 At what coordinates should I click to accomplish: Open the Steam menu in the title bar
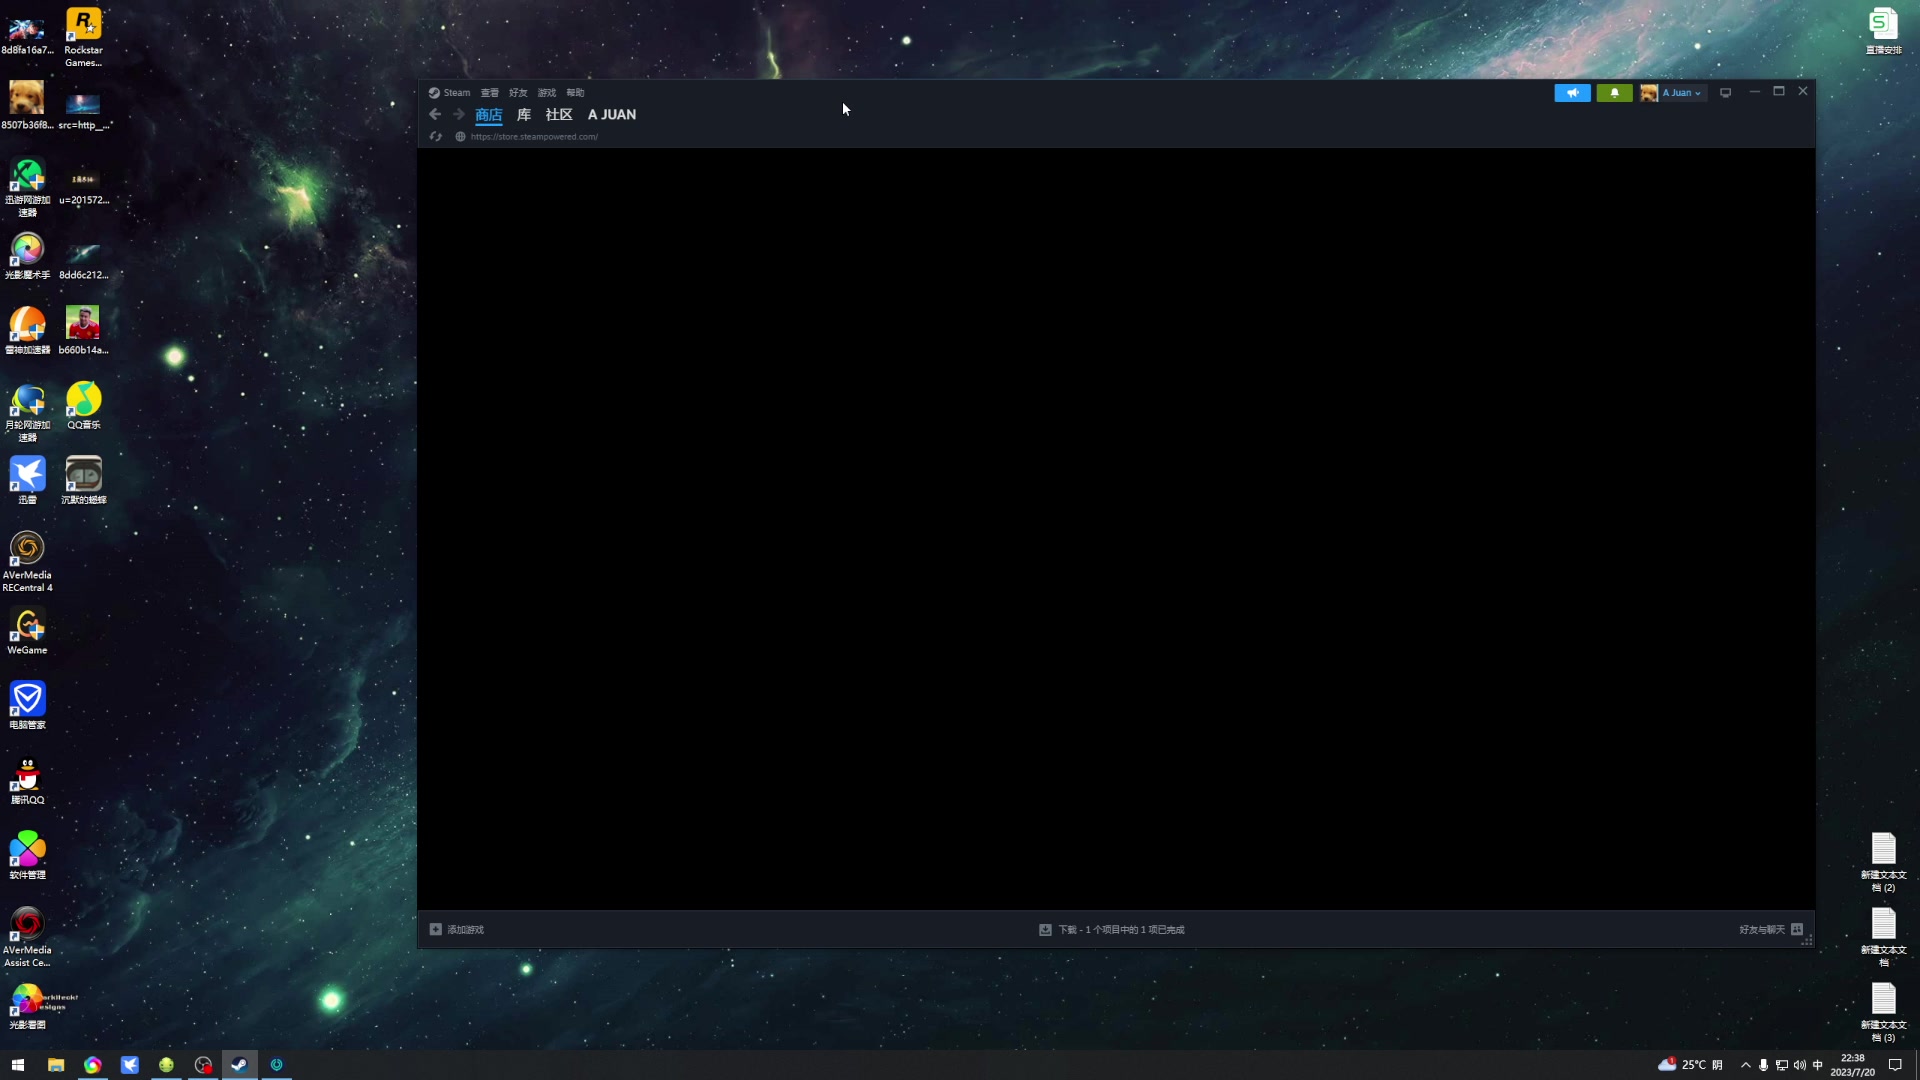(450, 93)
